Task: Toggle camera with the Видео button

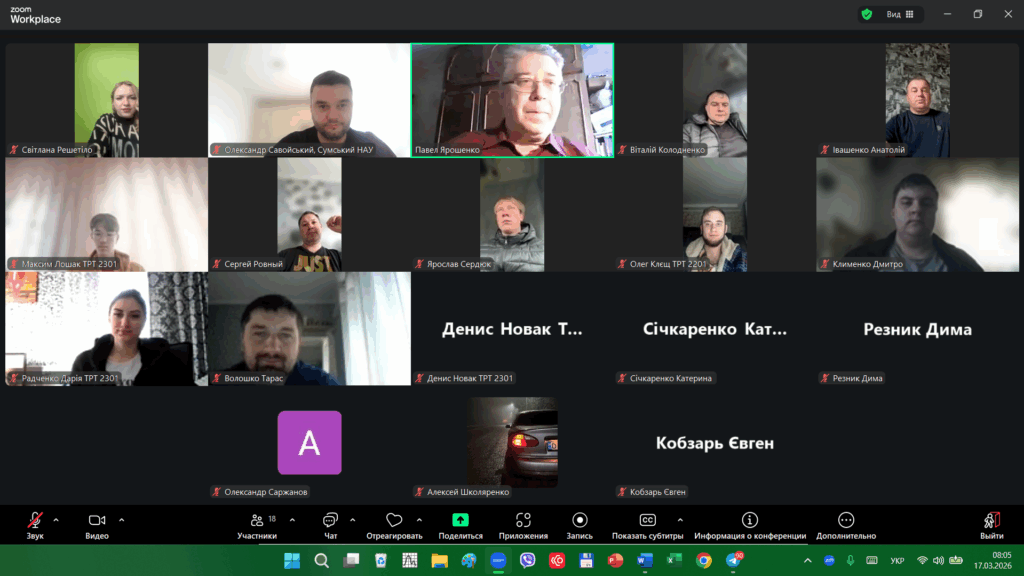Action: tap(97, 524)
